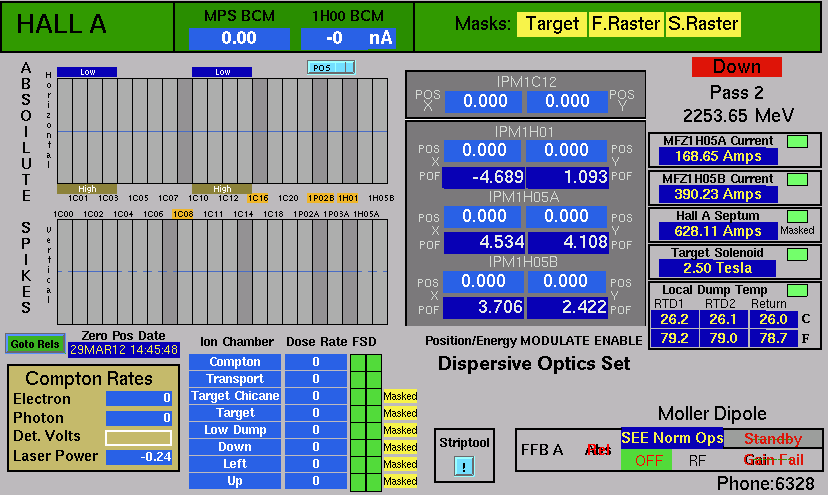Click the Compton FSD green indicator cells
This screenshot has height=495, width=828.
point(366,362)
